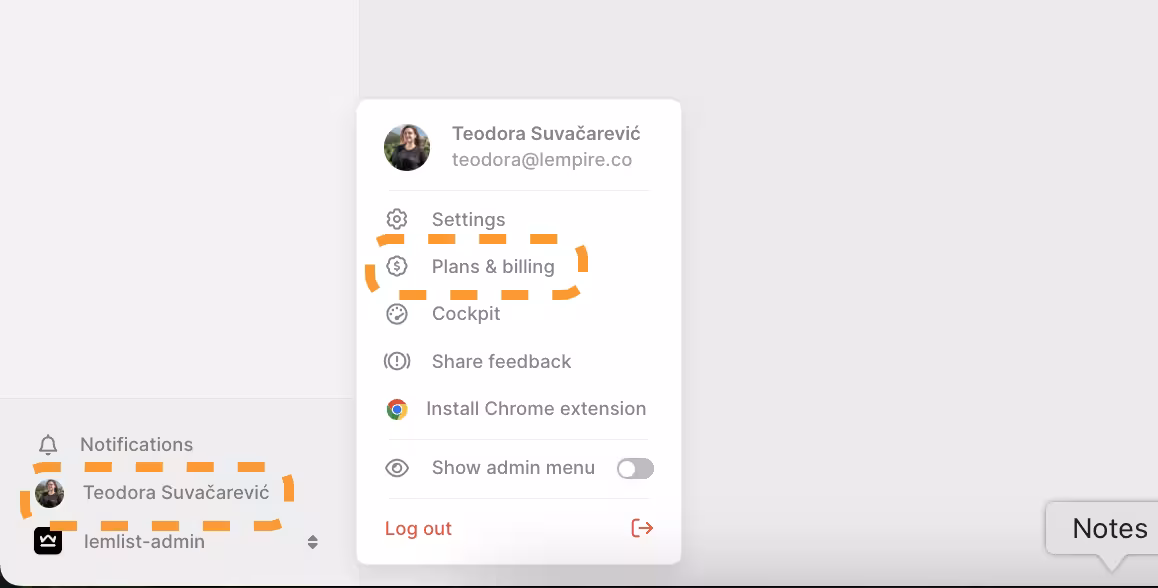Click the teodora@lempire.co email text

coord(542,160)
